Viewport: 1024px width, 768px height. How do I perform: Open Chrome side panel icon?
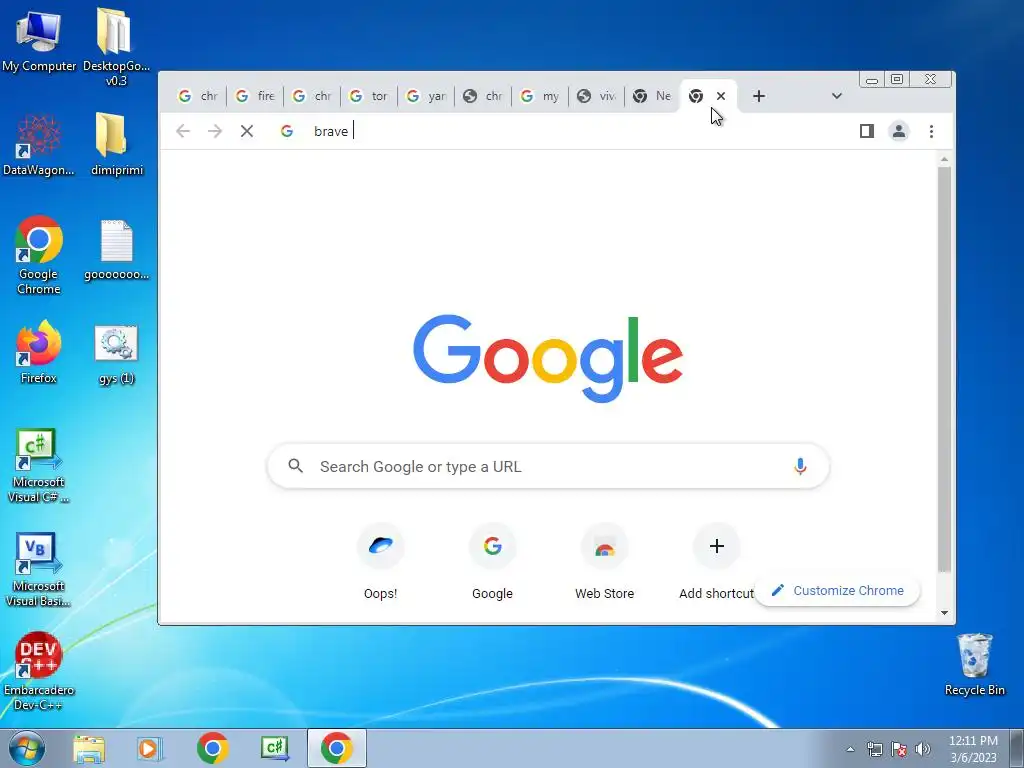[867, 131]
